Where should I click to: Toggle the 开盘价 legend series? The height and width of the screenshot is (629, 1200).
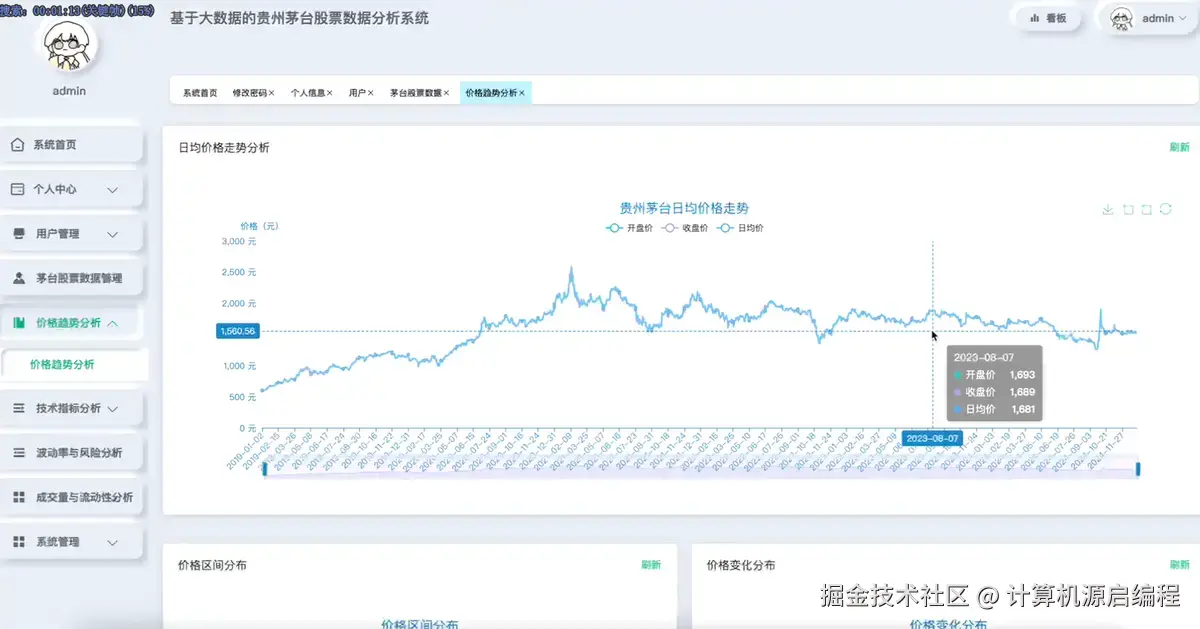point(629,228)
